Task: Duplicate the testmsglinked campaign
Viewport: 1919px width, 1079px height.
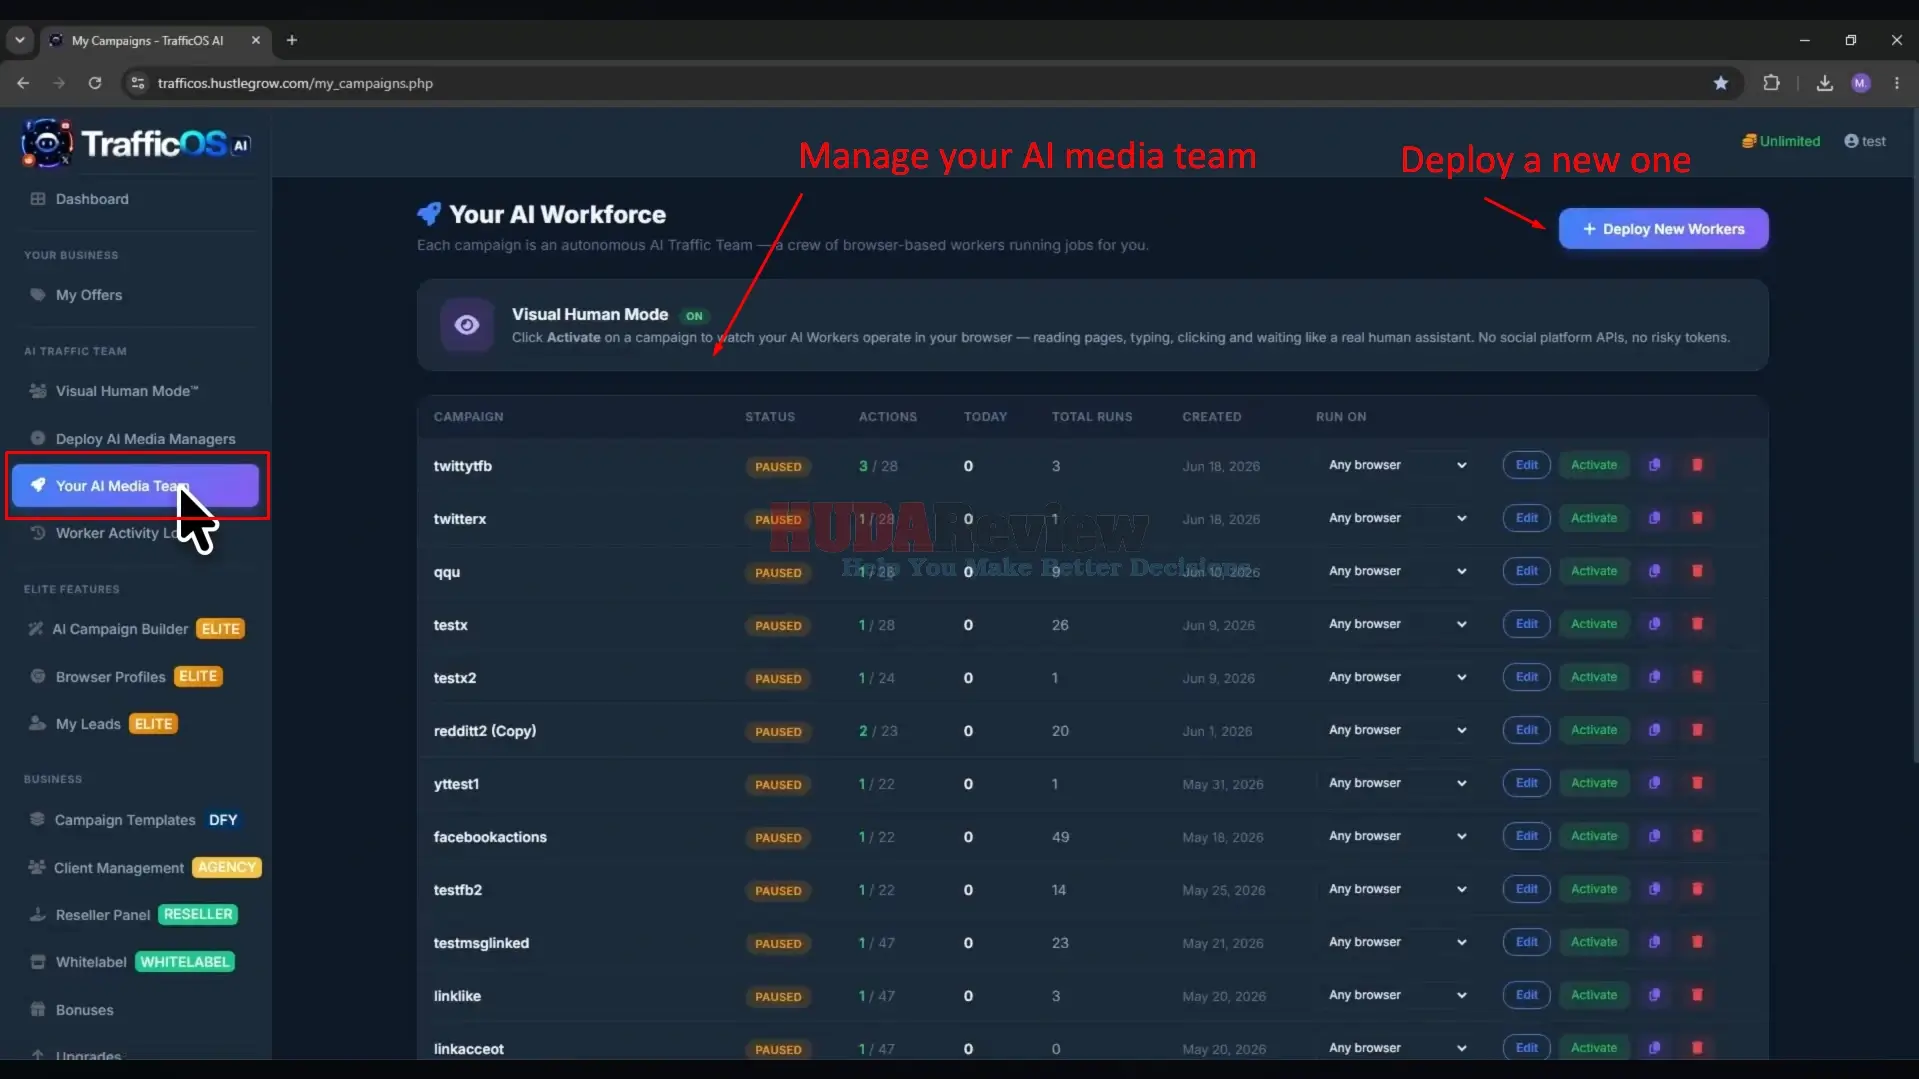Action: point(1654,942)
